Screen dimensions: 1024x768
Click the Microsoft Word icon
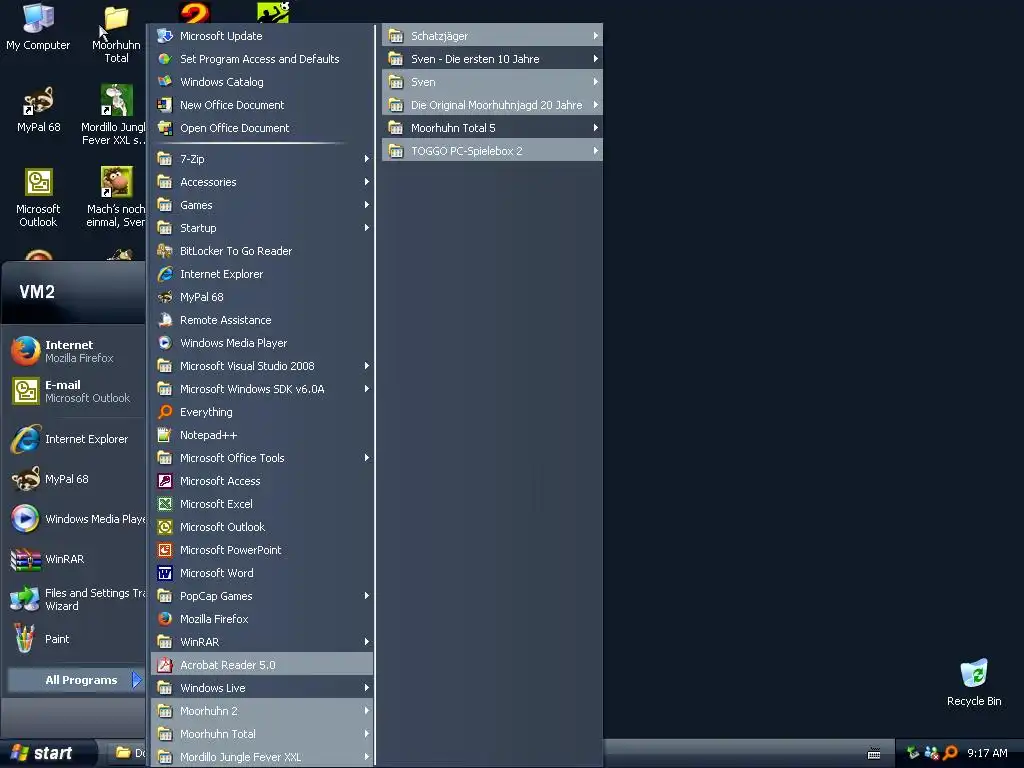pos(165,573)
